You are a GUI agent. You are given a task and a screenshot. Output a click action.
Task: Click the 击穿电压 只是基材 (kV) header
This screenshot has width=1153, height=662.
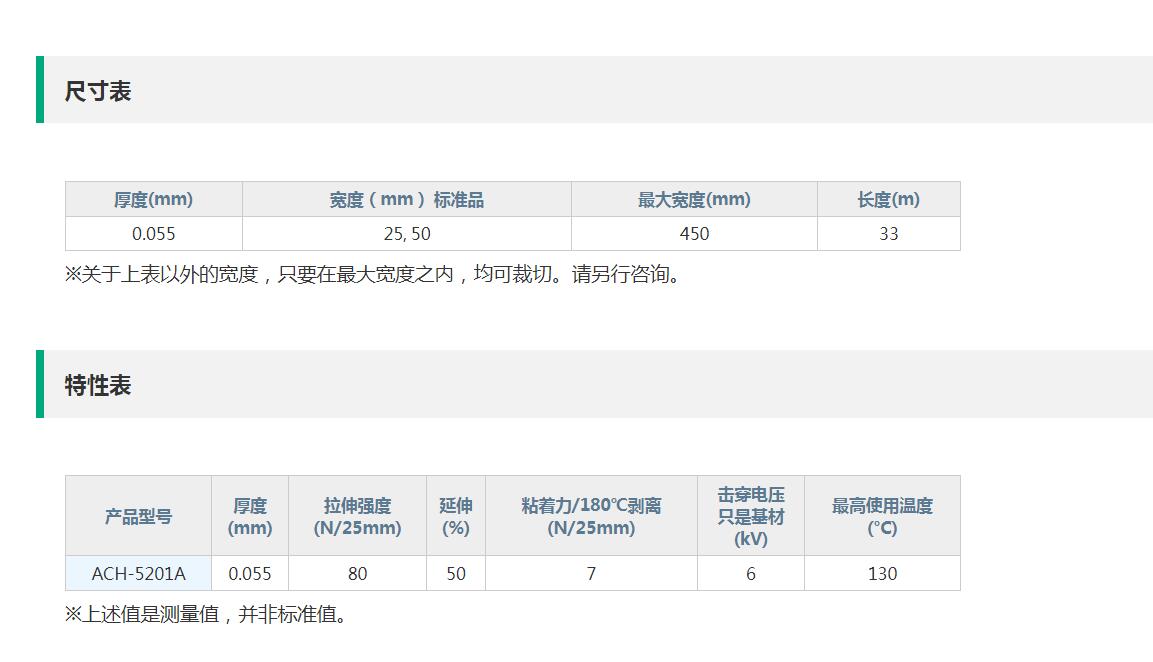[751, 516]
